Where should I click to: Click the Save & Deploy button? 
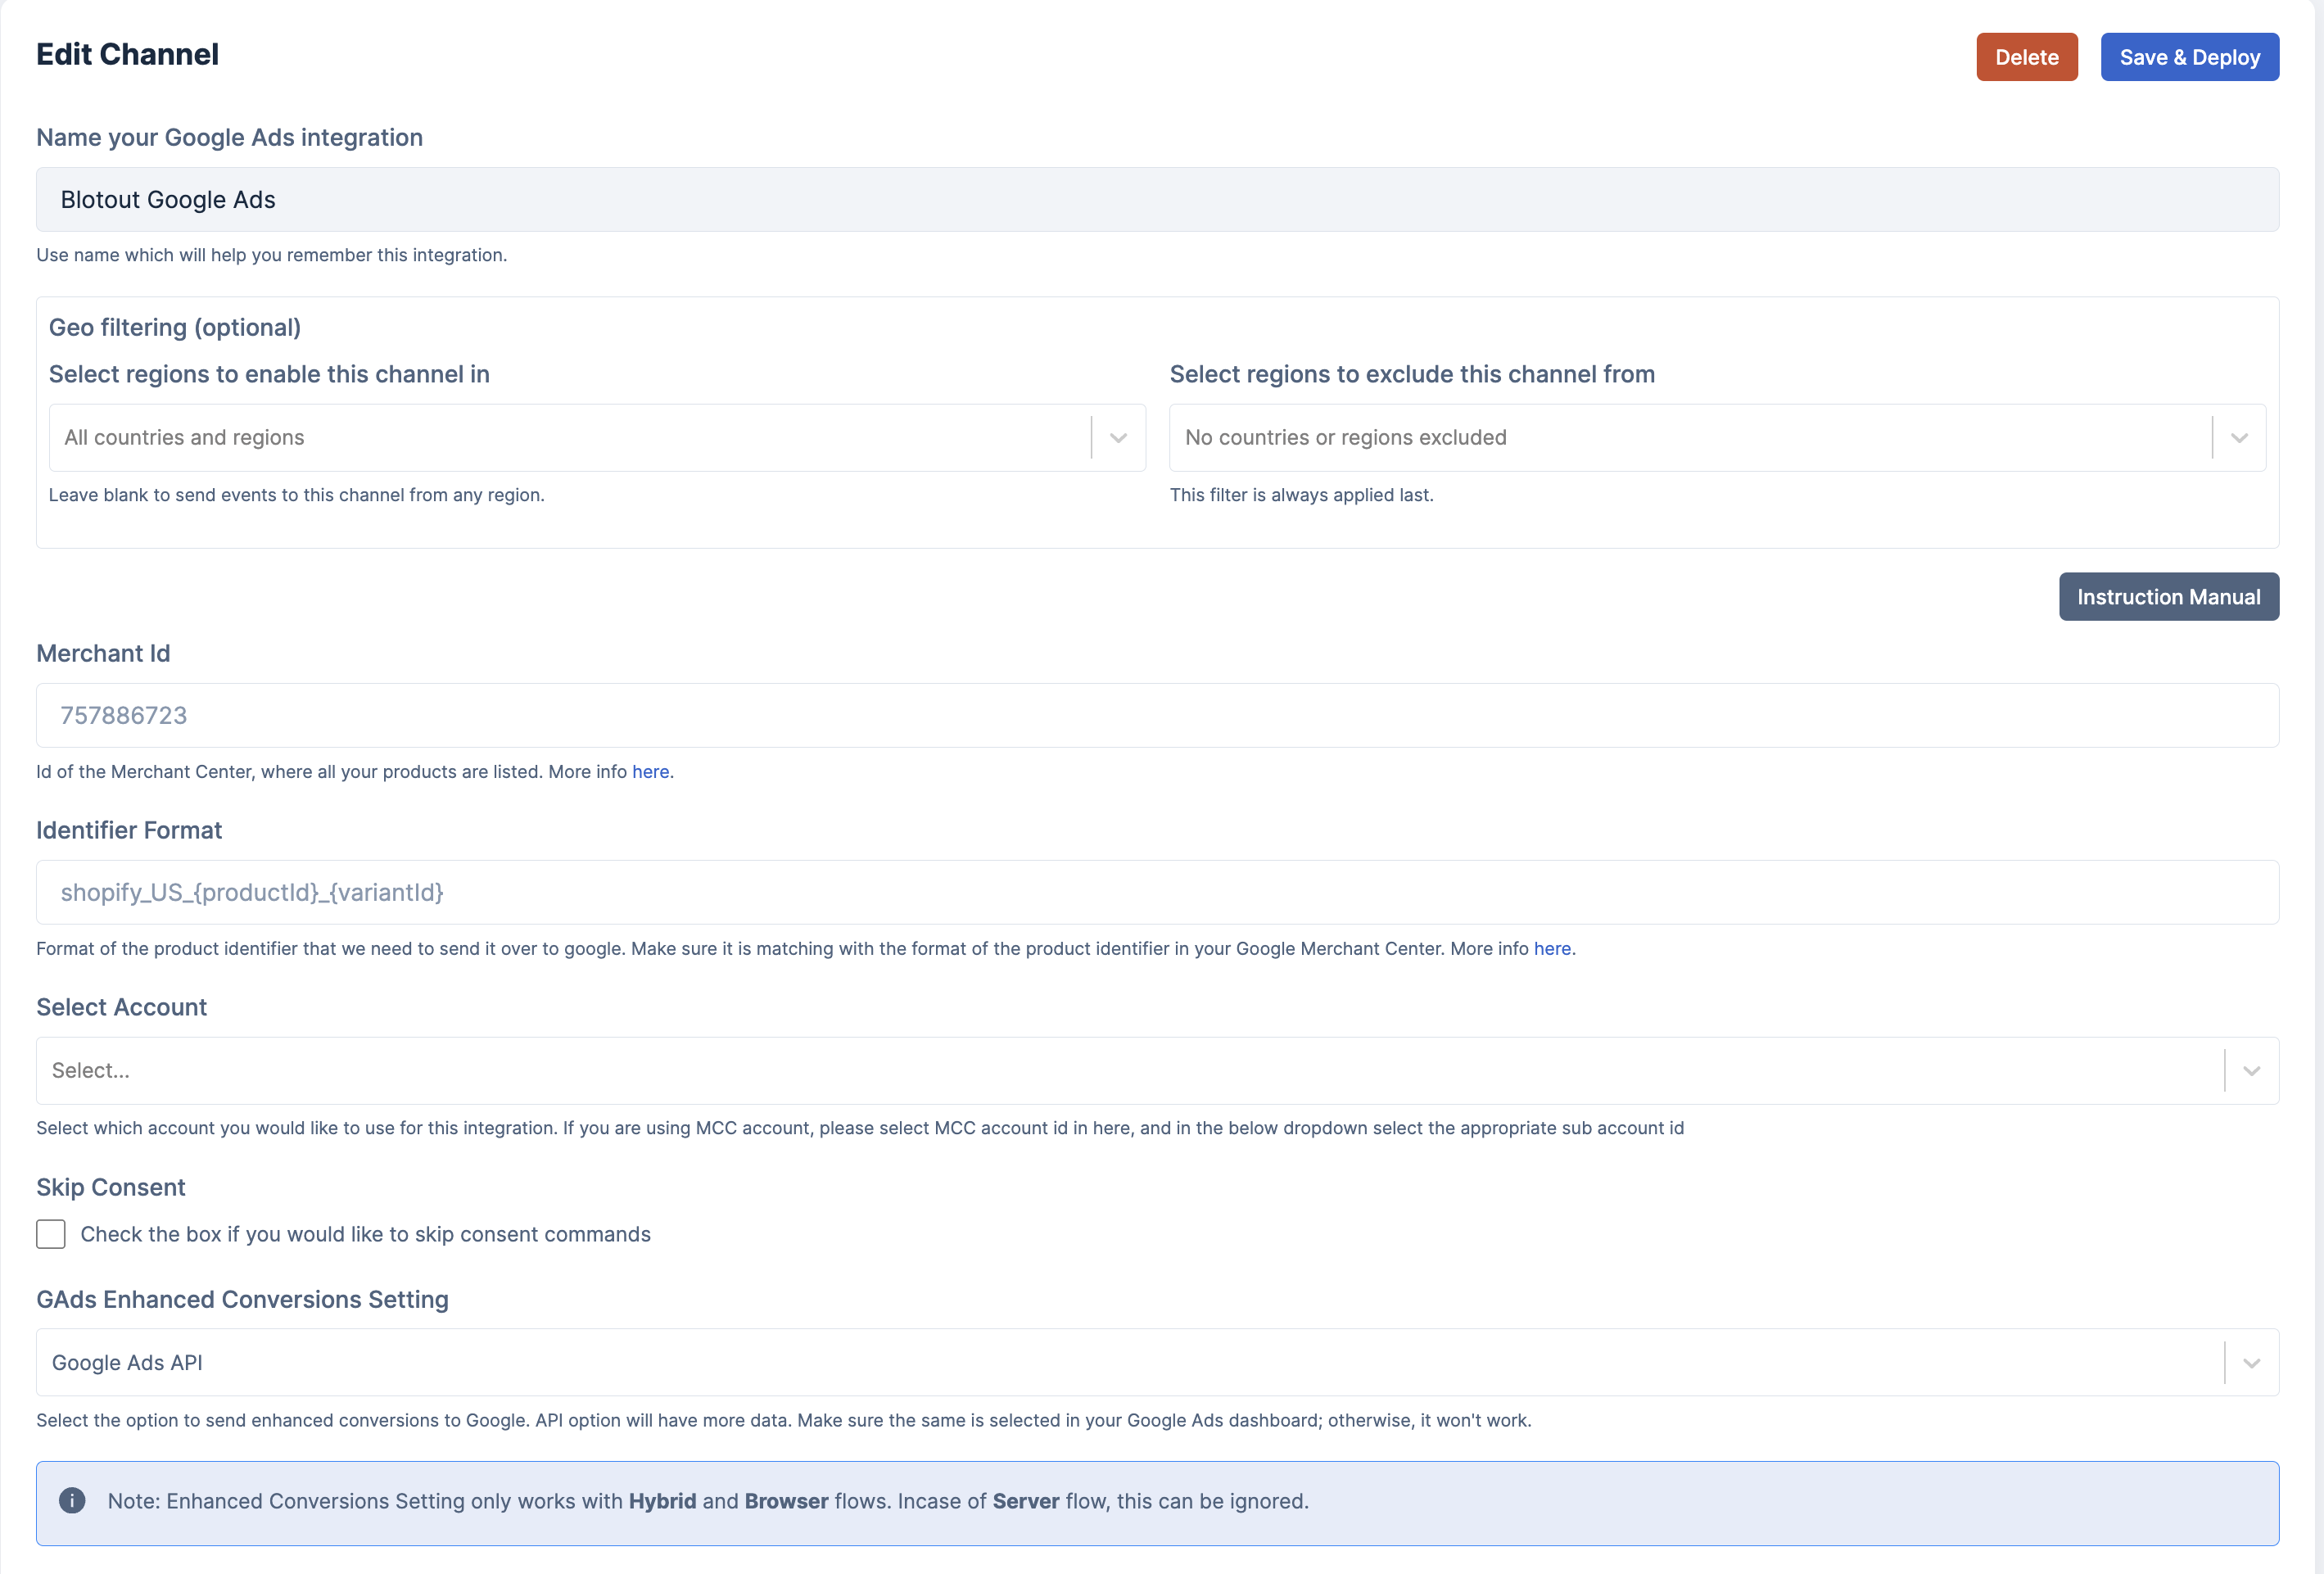2189,57
